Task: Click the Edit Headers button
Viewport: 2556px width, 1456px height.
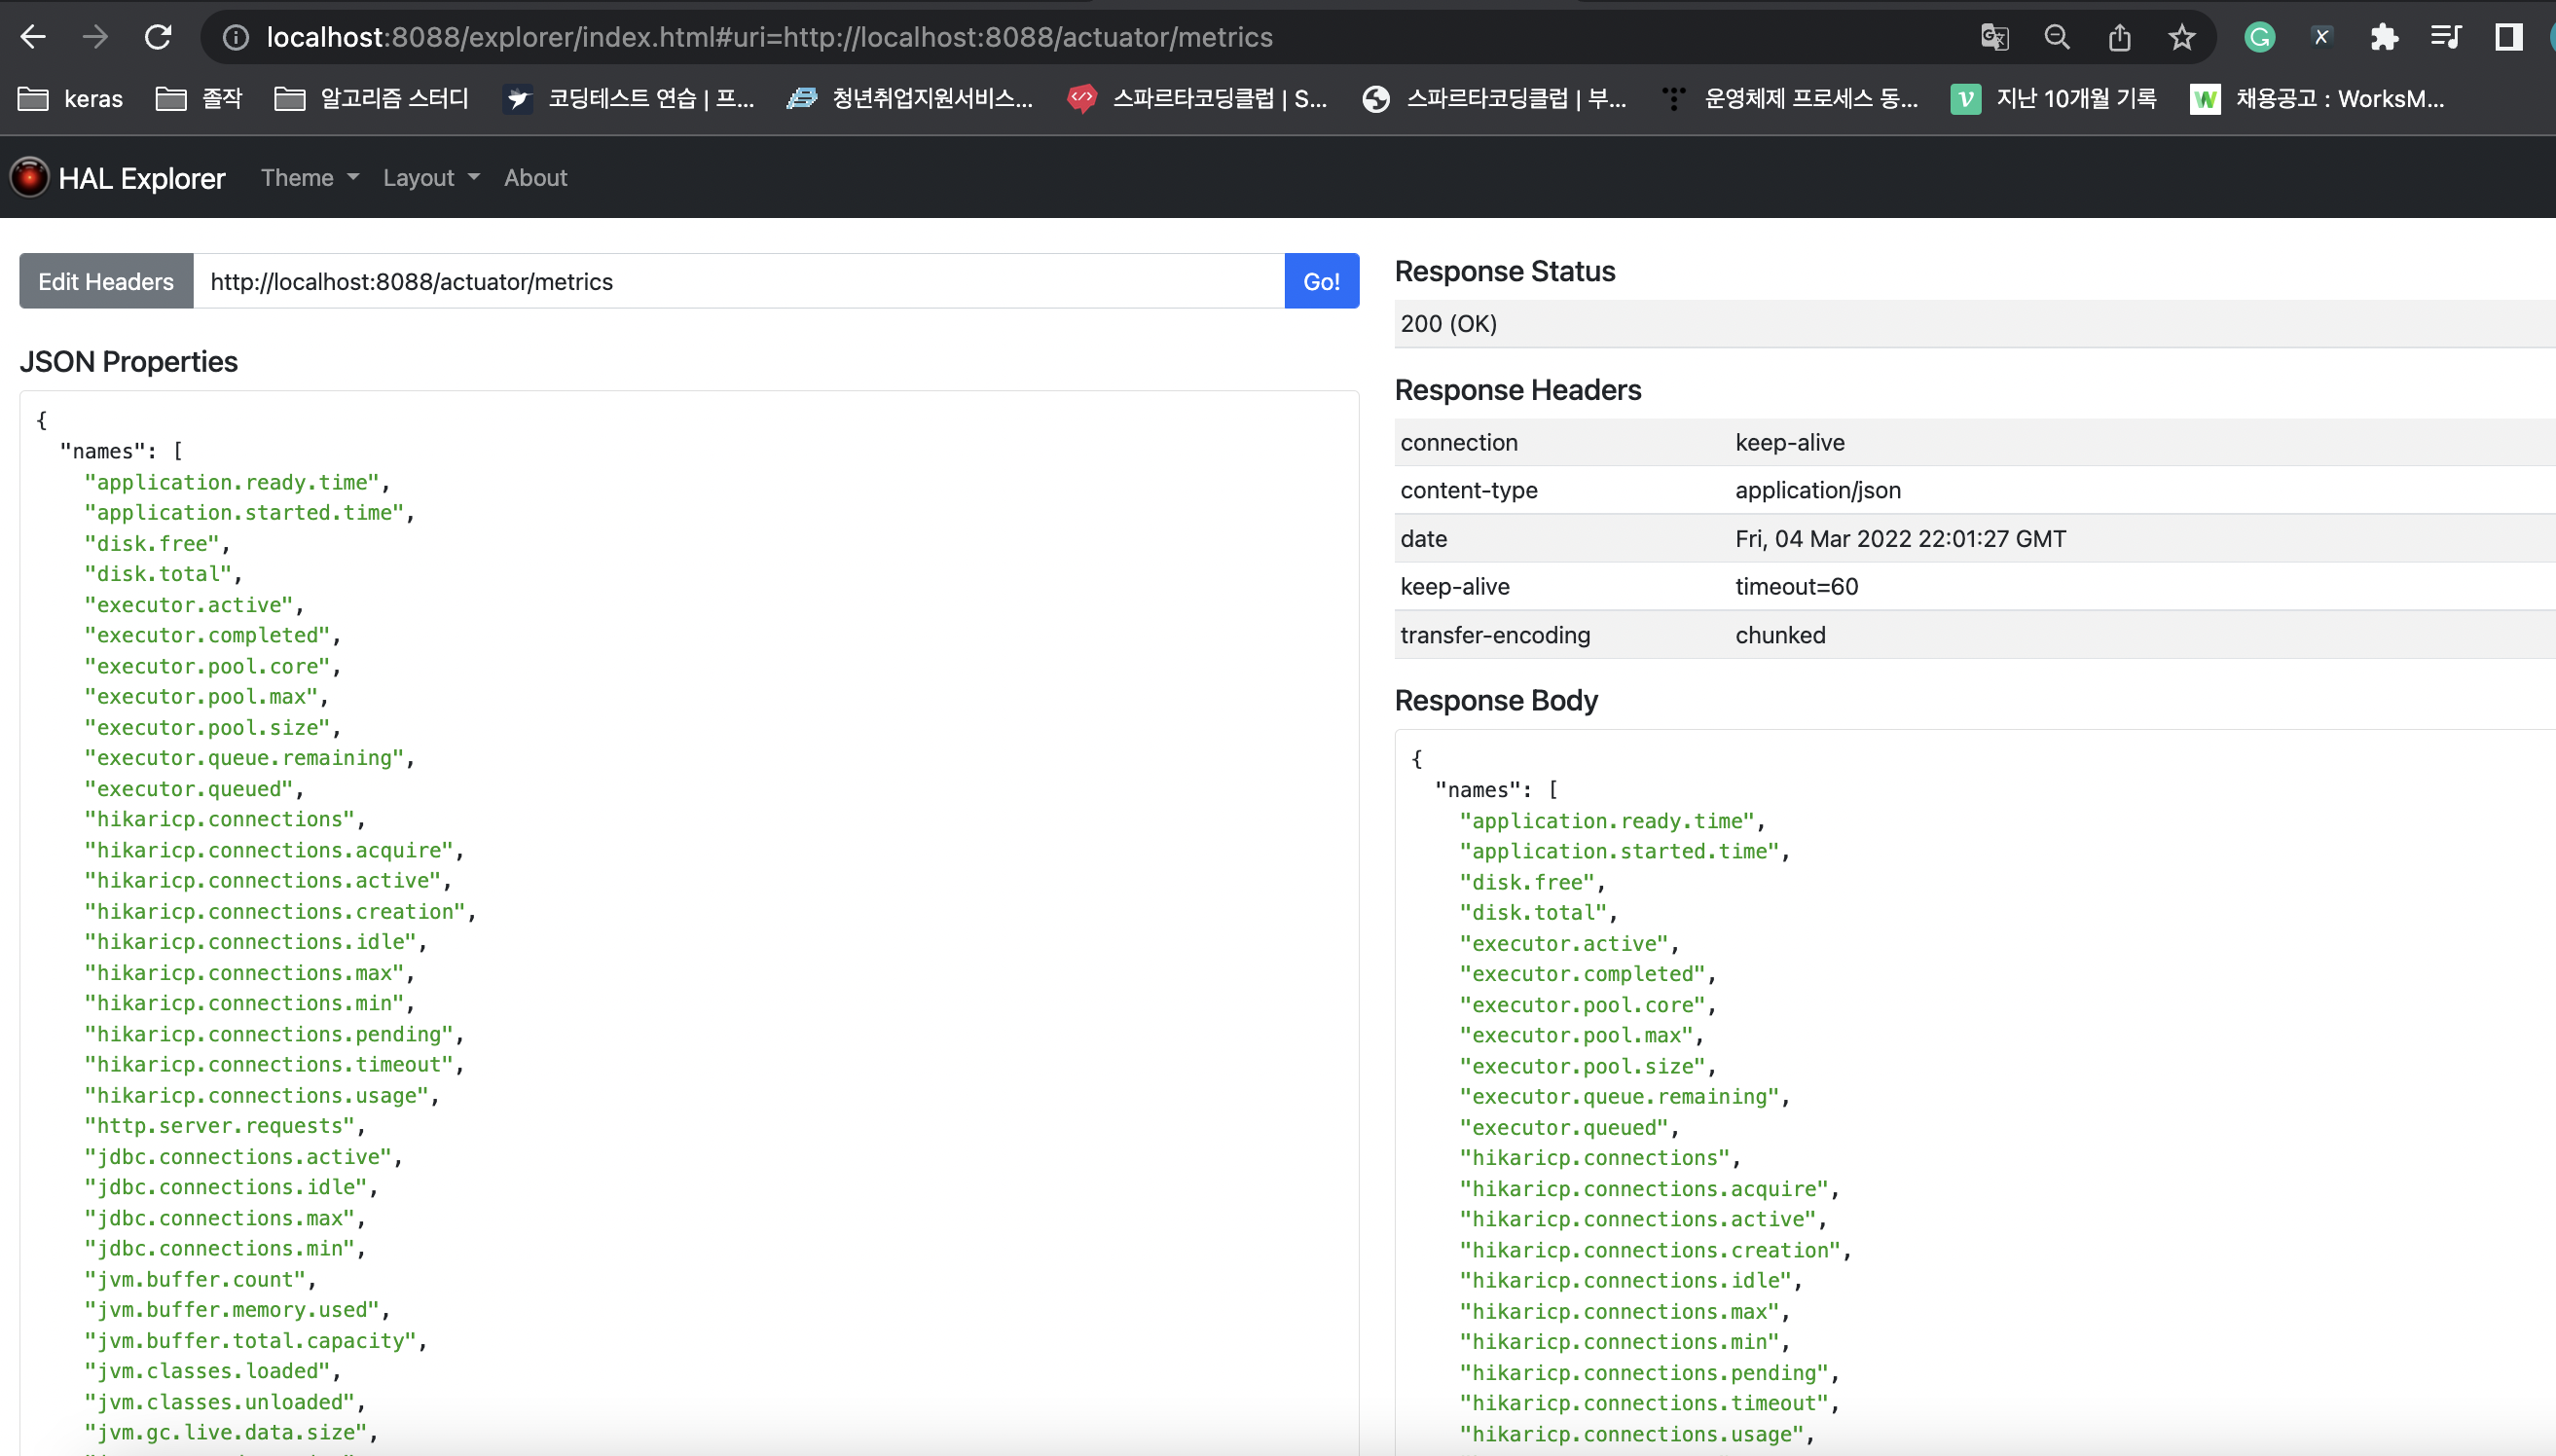Action: click(x=106, y=281)
